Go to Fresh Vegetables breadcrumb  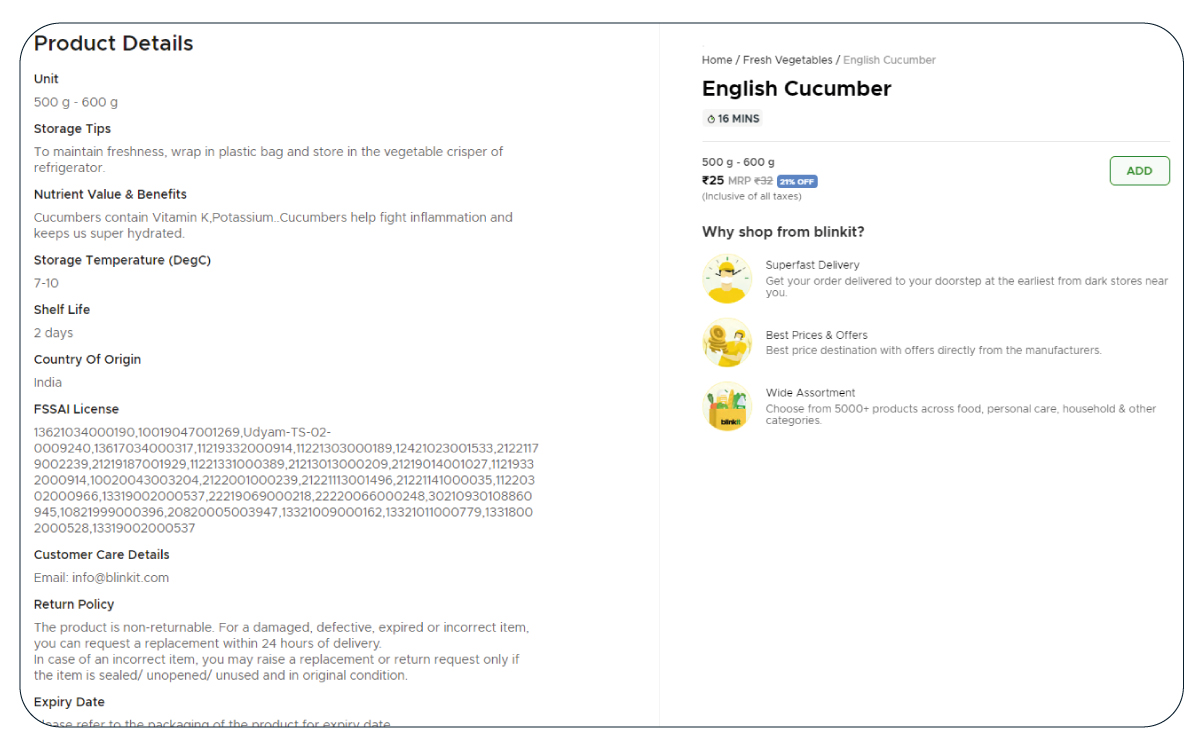pos(787,60)
